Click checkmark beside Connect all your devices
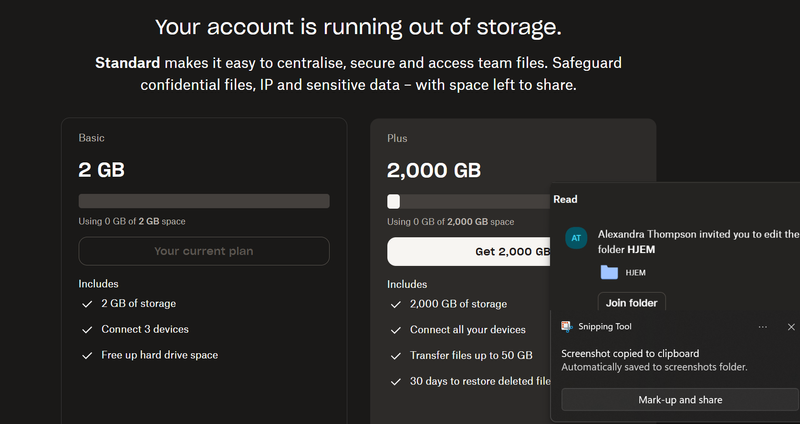Viewport: 800px width, 424px height. (396, 330)
